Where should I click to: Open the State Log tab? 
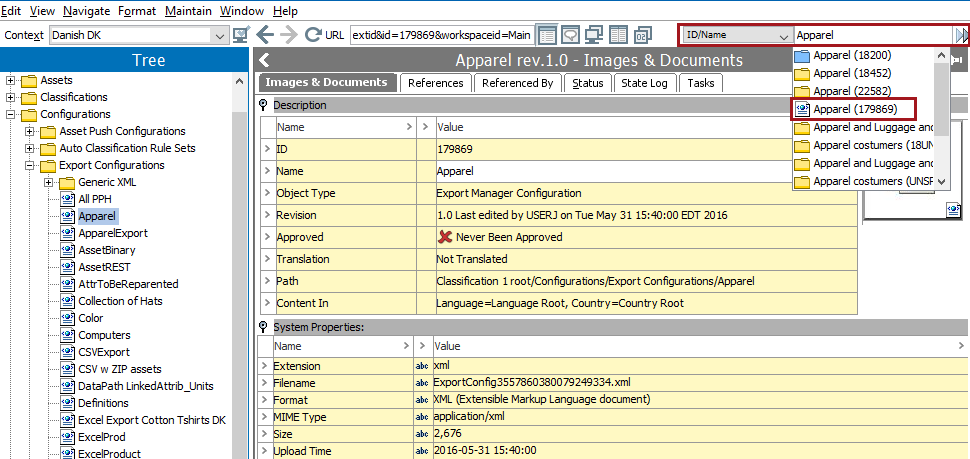pyautogui.click(x=644, y=83)
